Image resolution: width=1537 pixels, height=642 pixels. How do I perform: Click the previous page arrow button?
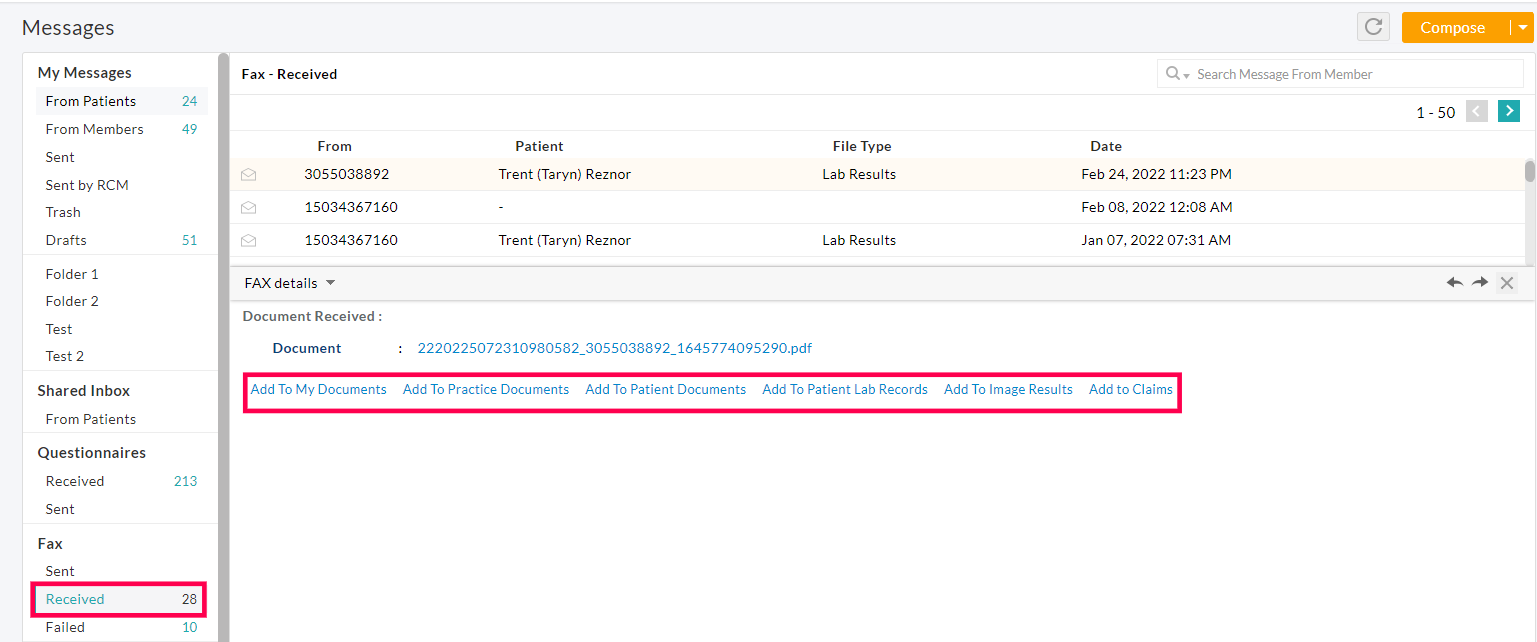click(1477, 111)
